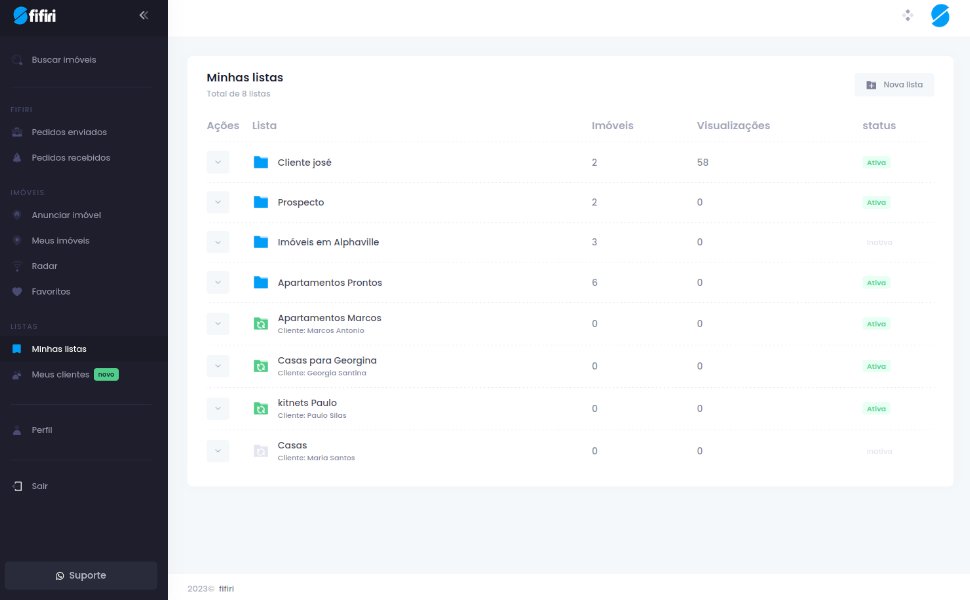Select Radar in the sidebar

pos(44,266)
